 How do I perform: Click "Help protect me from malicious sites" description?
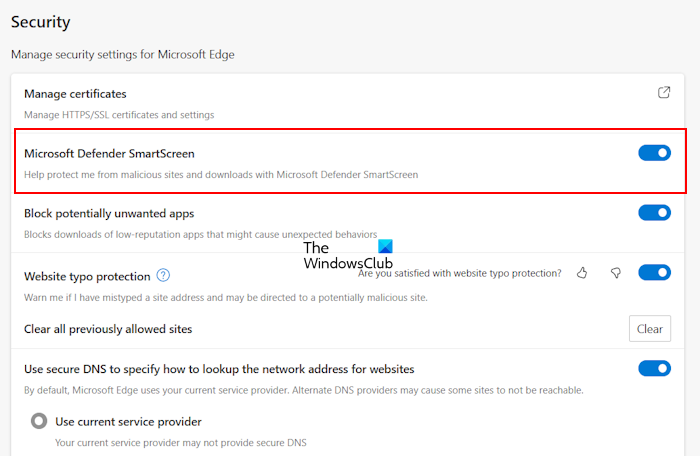pos(221,175)
